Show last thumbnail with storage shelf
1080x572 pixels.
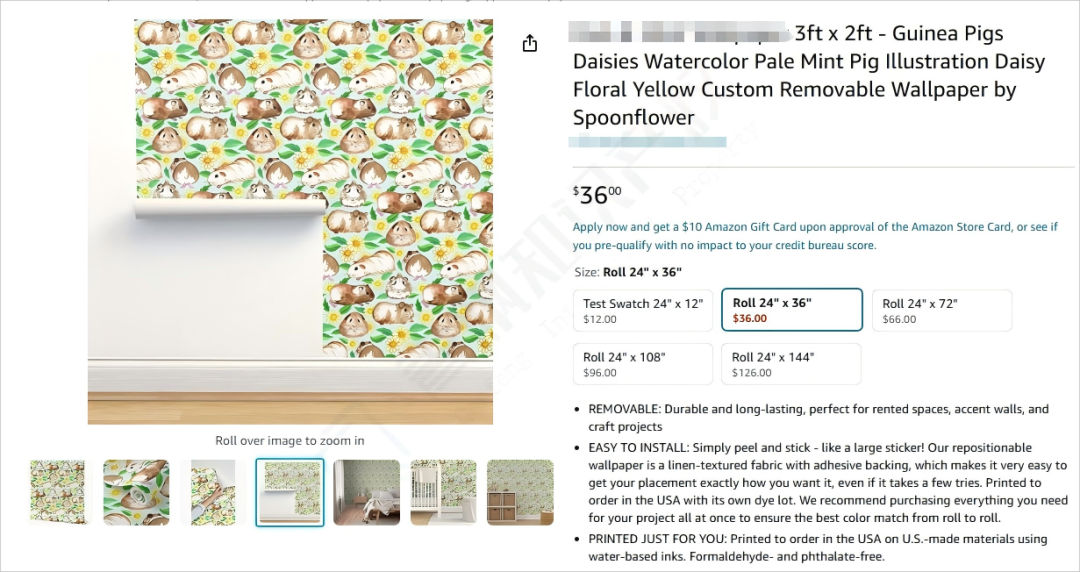520,492
